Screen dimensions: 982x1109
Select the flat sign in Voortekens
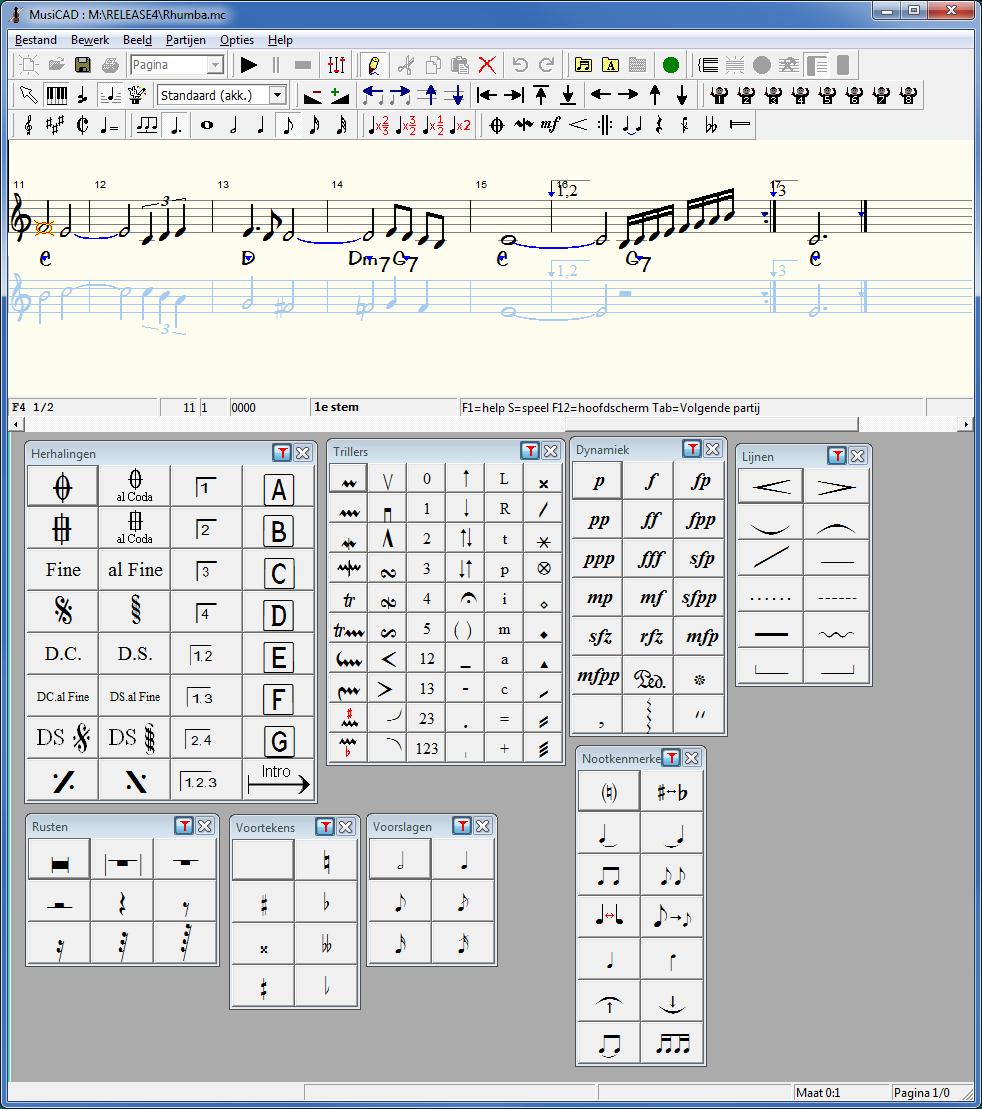click(326, 903)
